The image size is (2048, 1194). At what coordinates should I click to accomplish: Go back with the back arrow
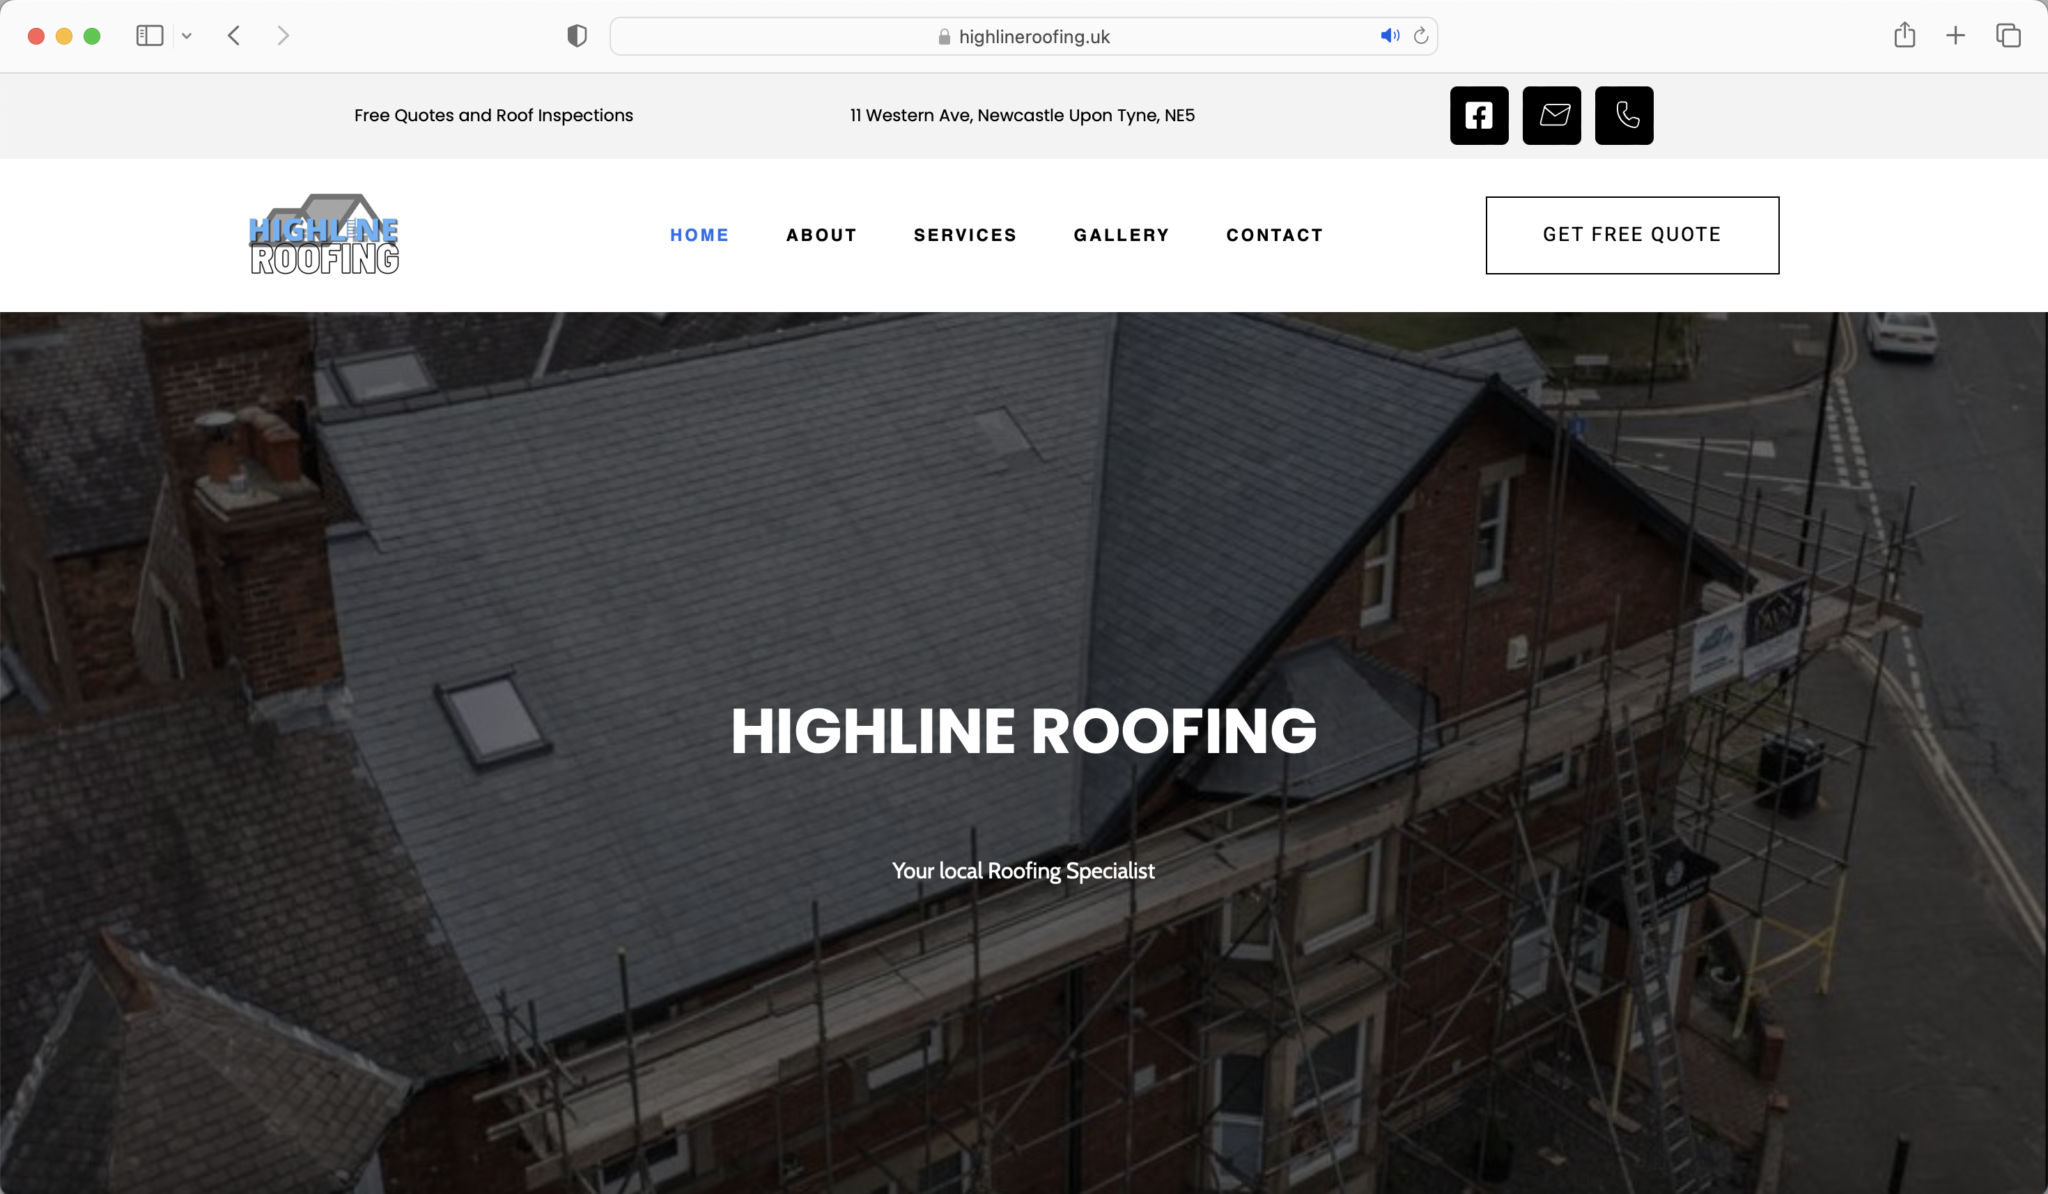point(234,36)
